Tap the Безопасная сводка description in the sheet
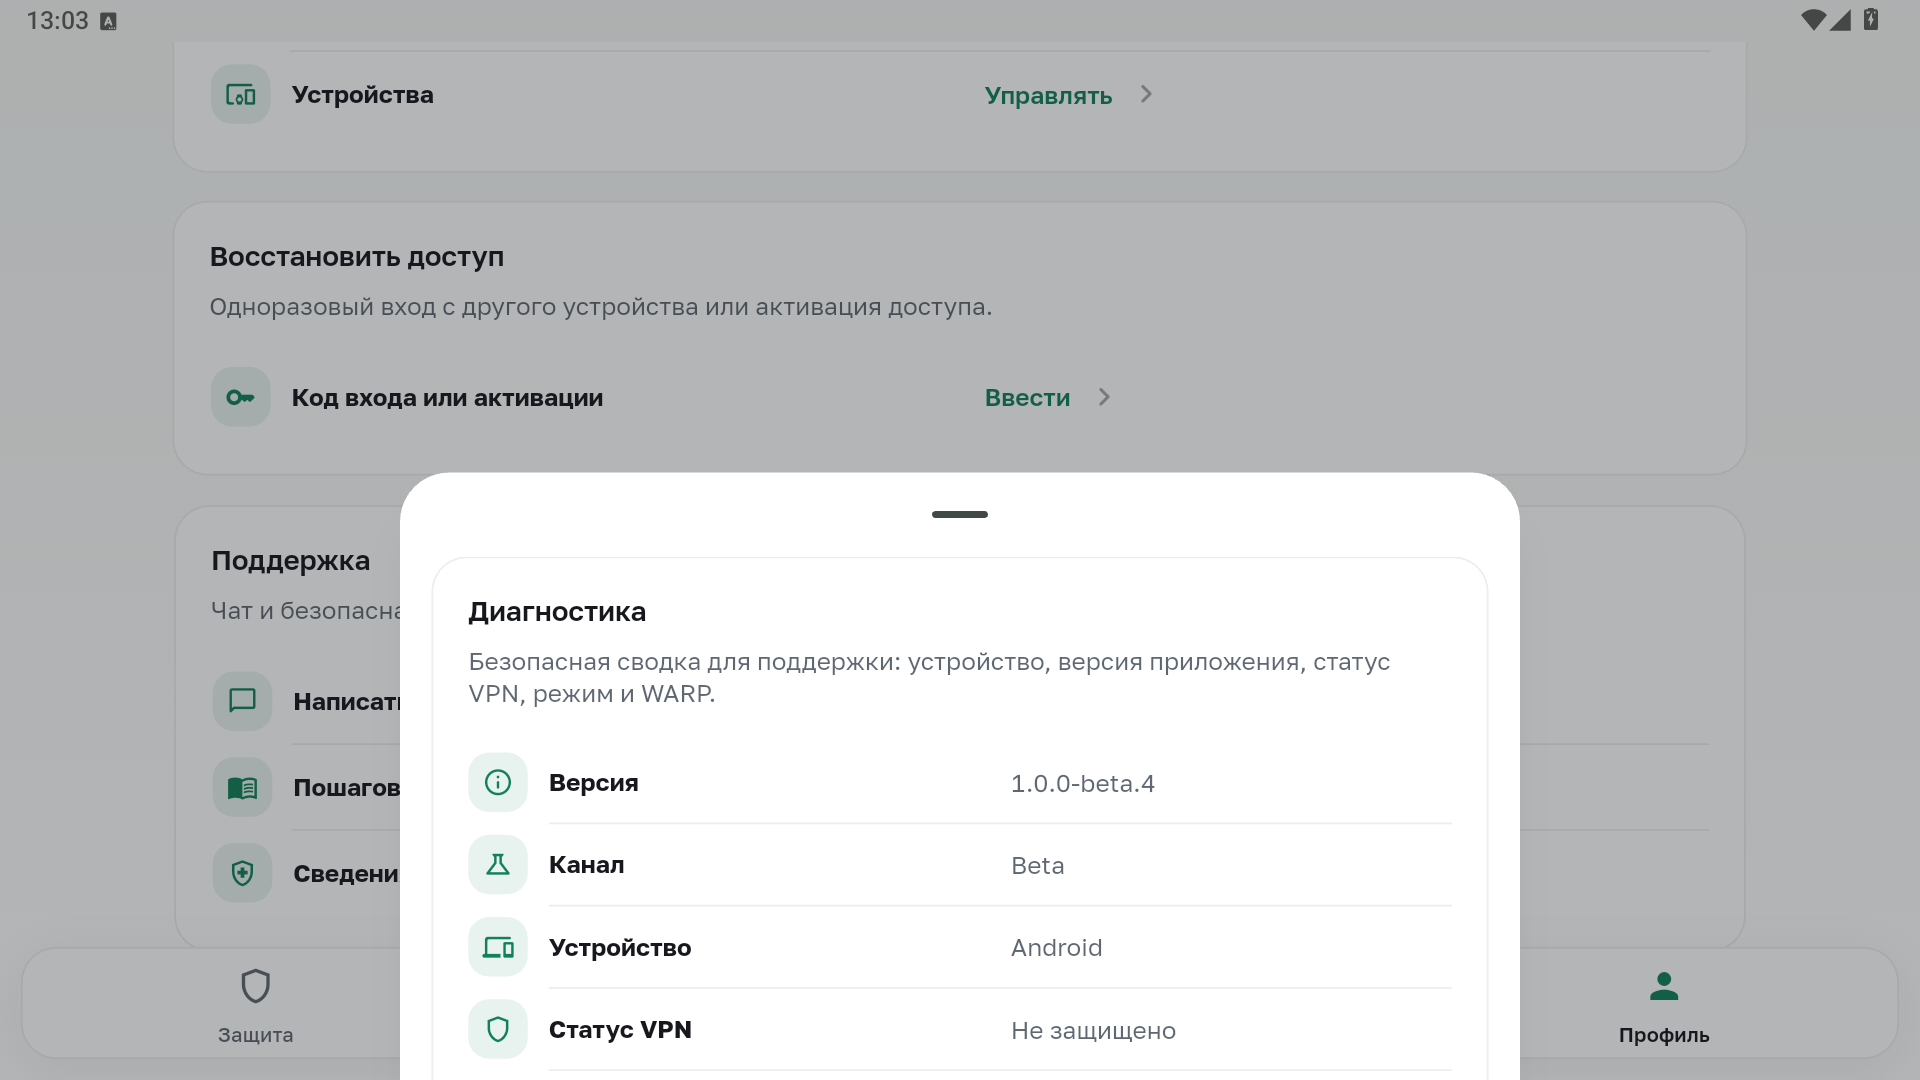This screenshot has width=1920, height=1080. coord(930,678)
